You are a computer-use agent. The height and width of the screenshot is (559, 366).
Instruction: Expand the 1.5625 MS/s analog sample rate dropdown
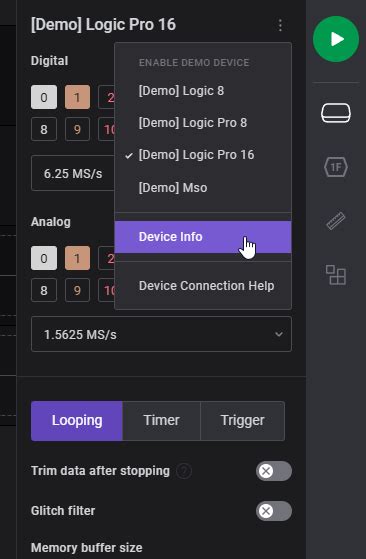[161, 334]
